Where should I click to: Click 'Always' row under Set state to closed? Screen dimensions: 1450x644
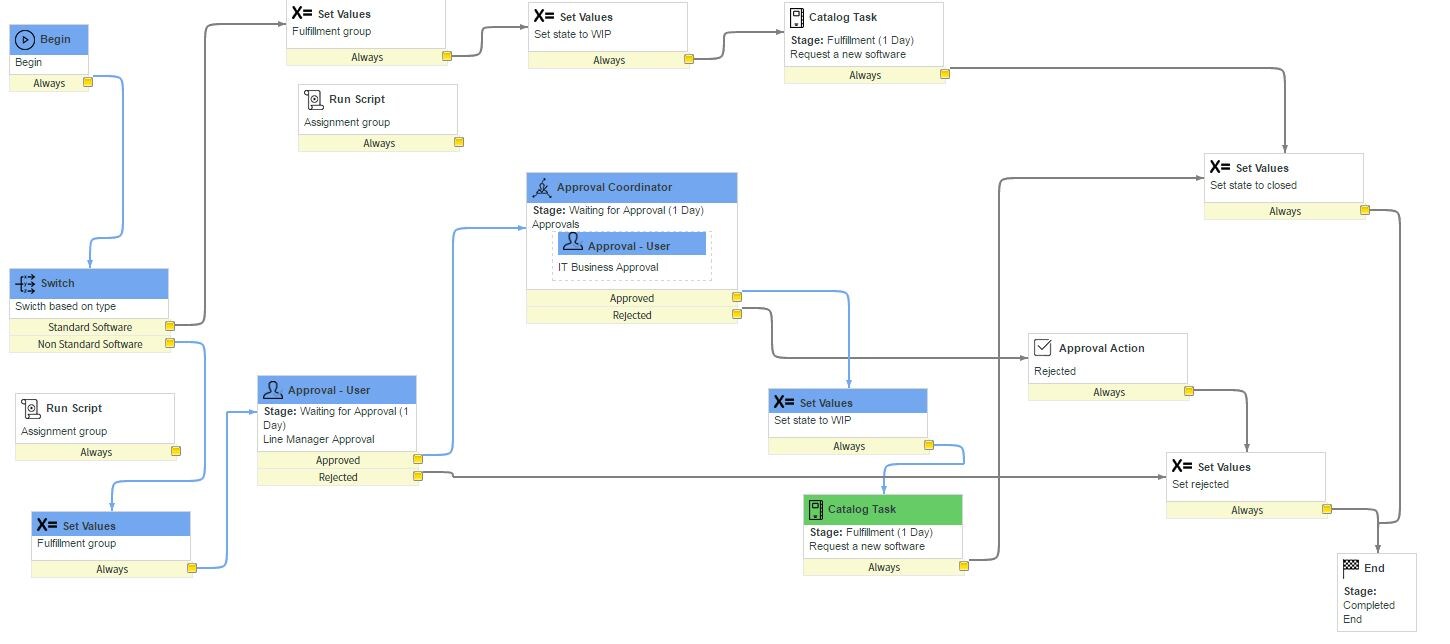pos(1284,212)
